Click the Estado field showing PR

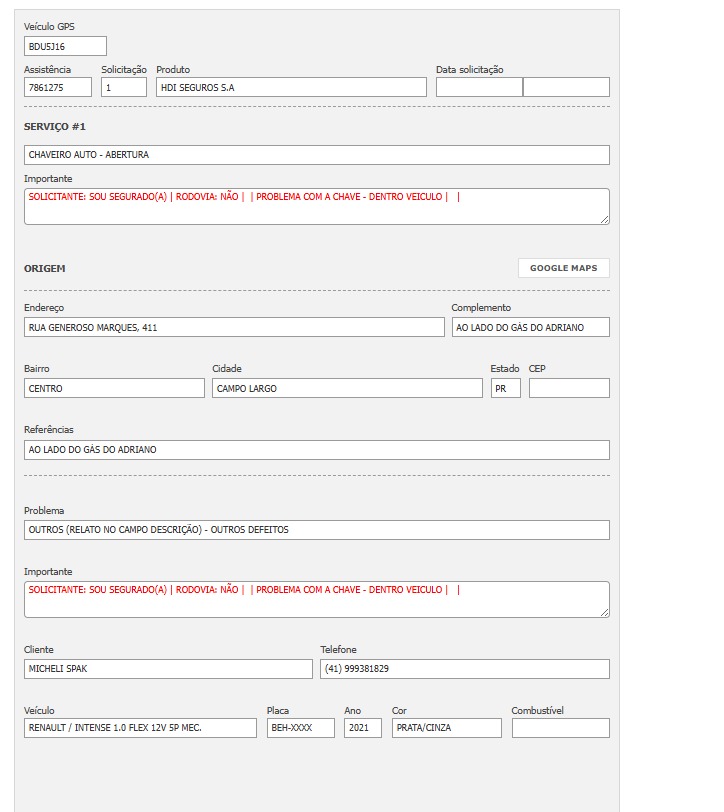pos(505,388)
